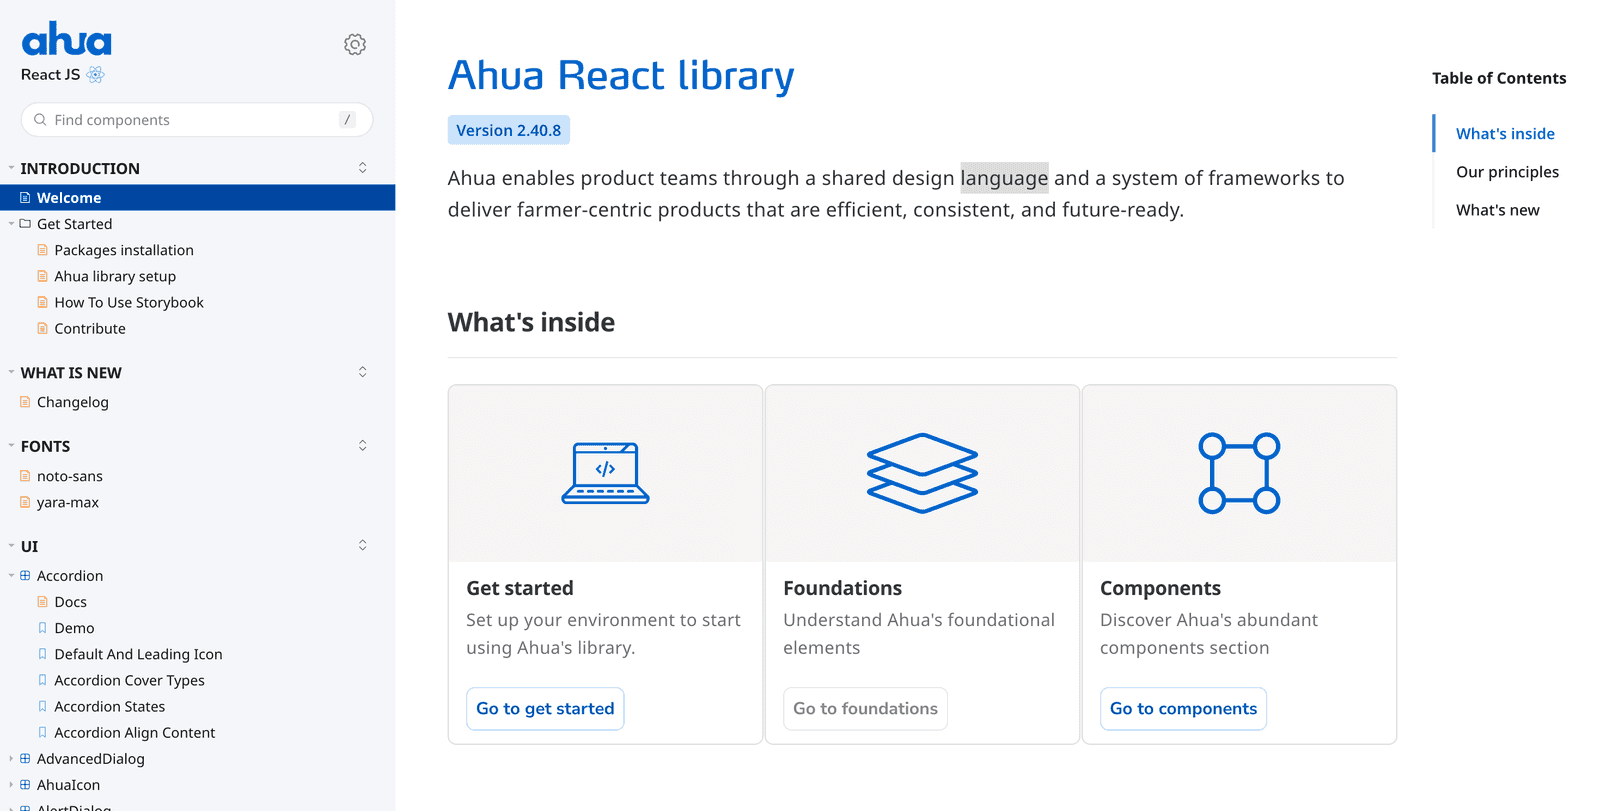The image size is (1600, 811).
Task: Click the magnifier icon in the search box
Action: point(40,120)
